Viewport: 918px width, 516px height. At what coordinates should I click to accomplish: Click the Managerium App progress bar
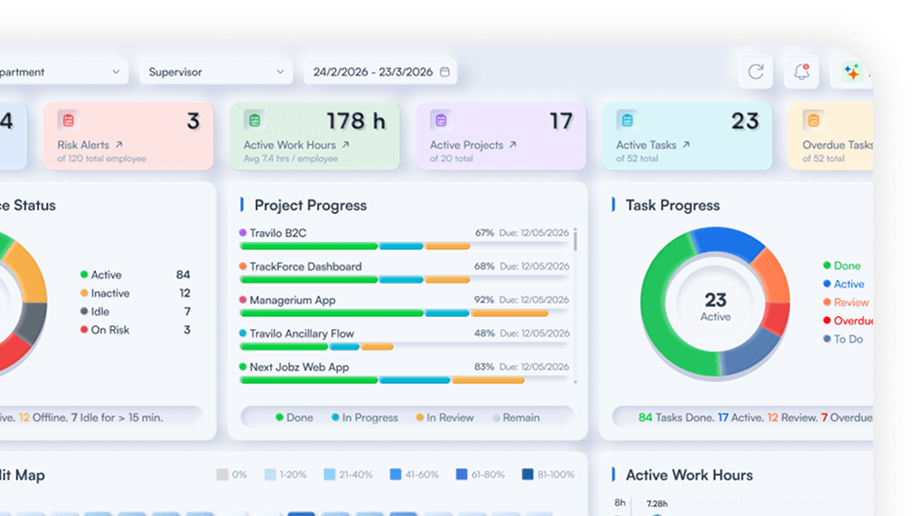405,313
